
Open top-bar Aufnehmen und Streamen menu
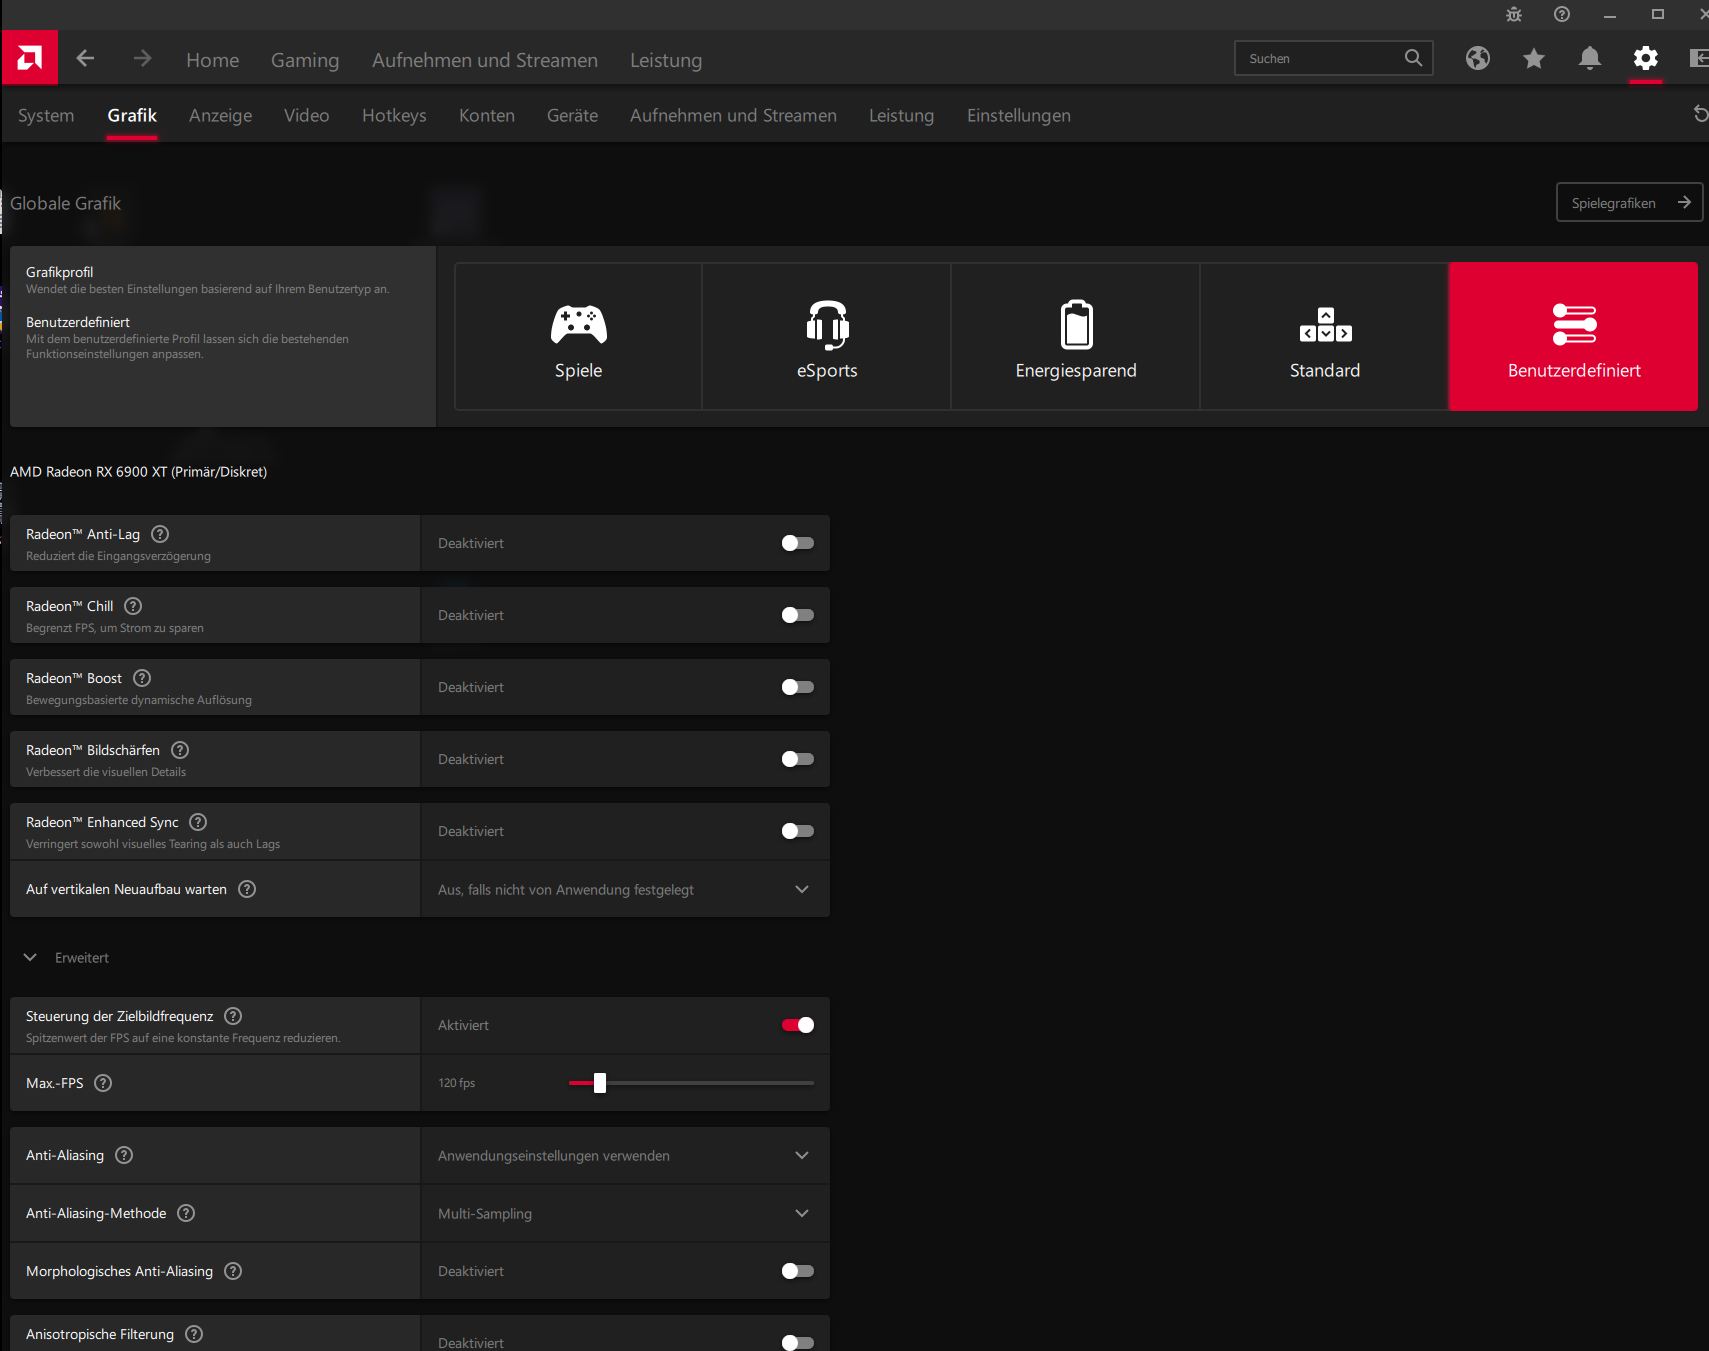[485, 60]
